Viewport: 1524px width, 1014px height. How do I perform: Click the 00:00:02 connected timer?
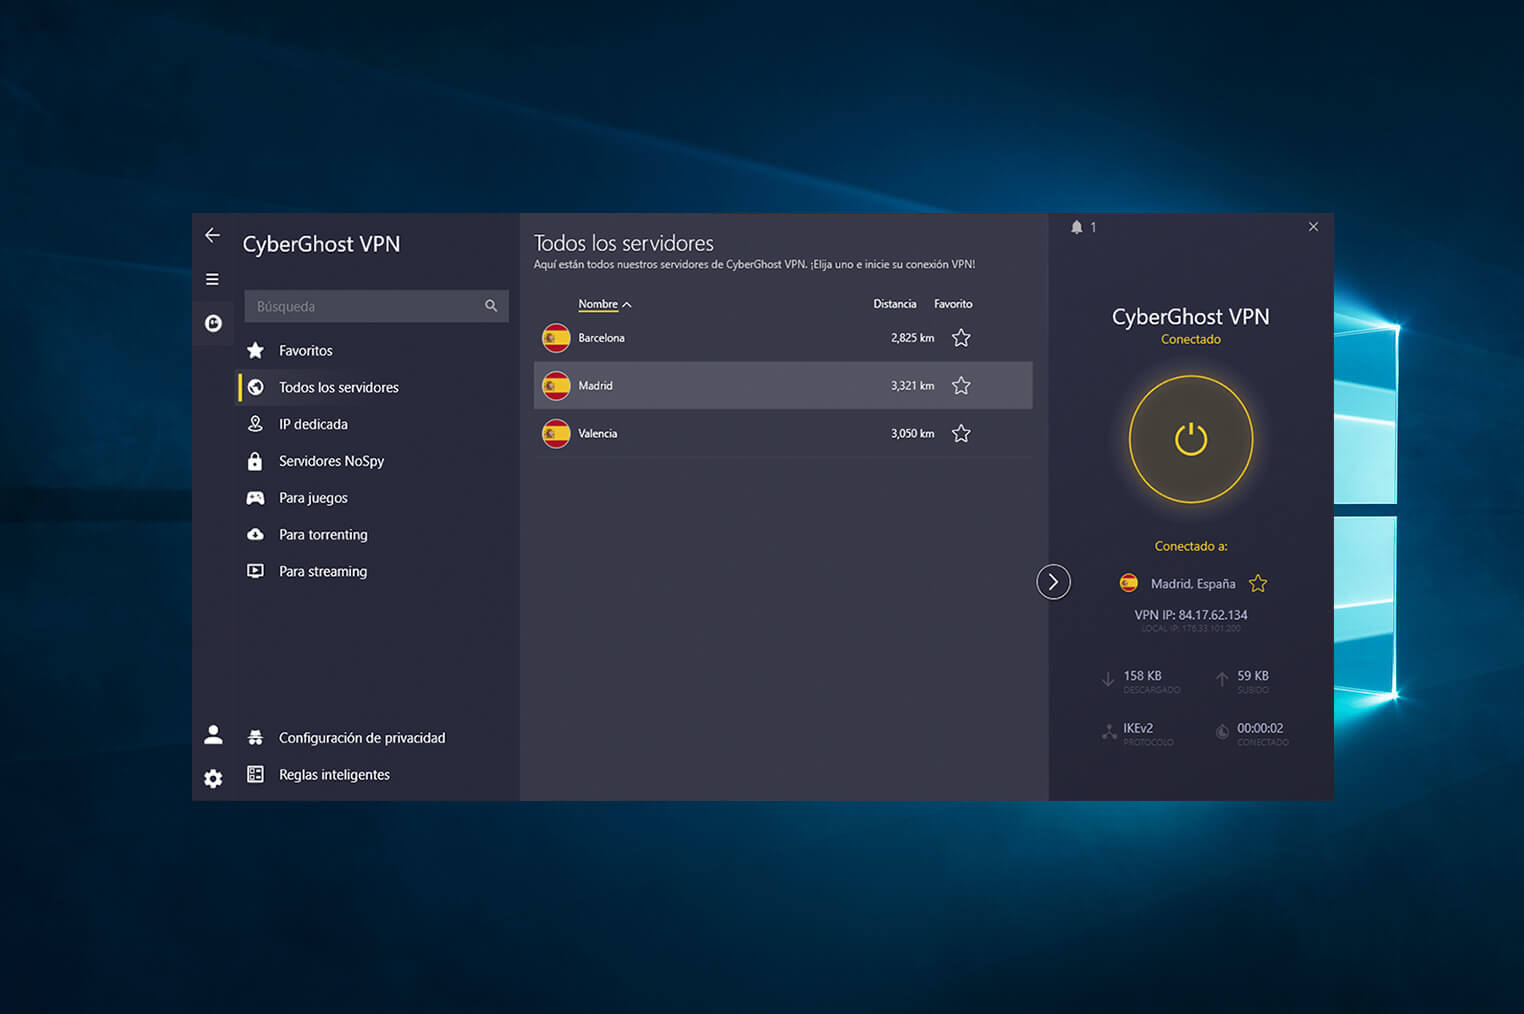tap(1260, 728)
